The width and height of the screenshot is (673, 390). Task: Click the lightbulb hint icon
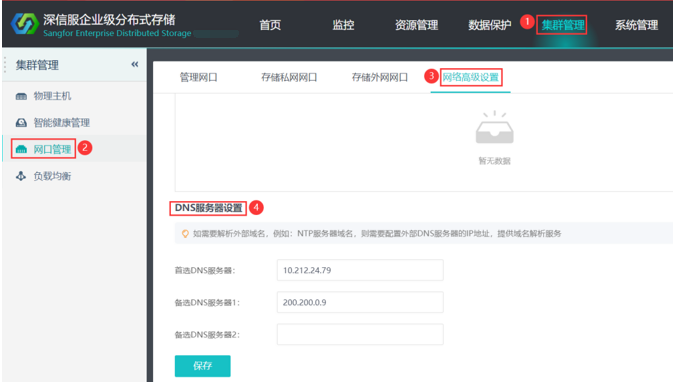[x=185, y=233]
